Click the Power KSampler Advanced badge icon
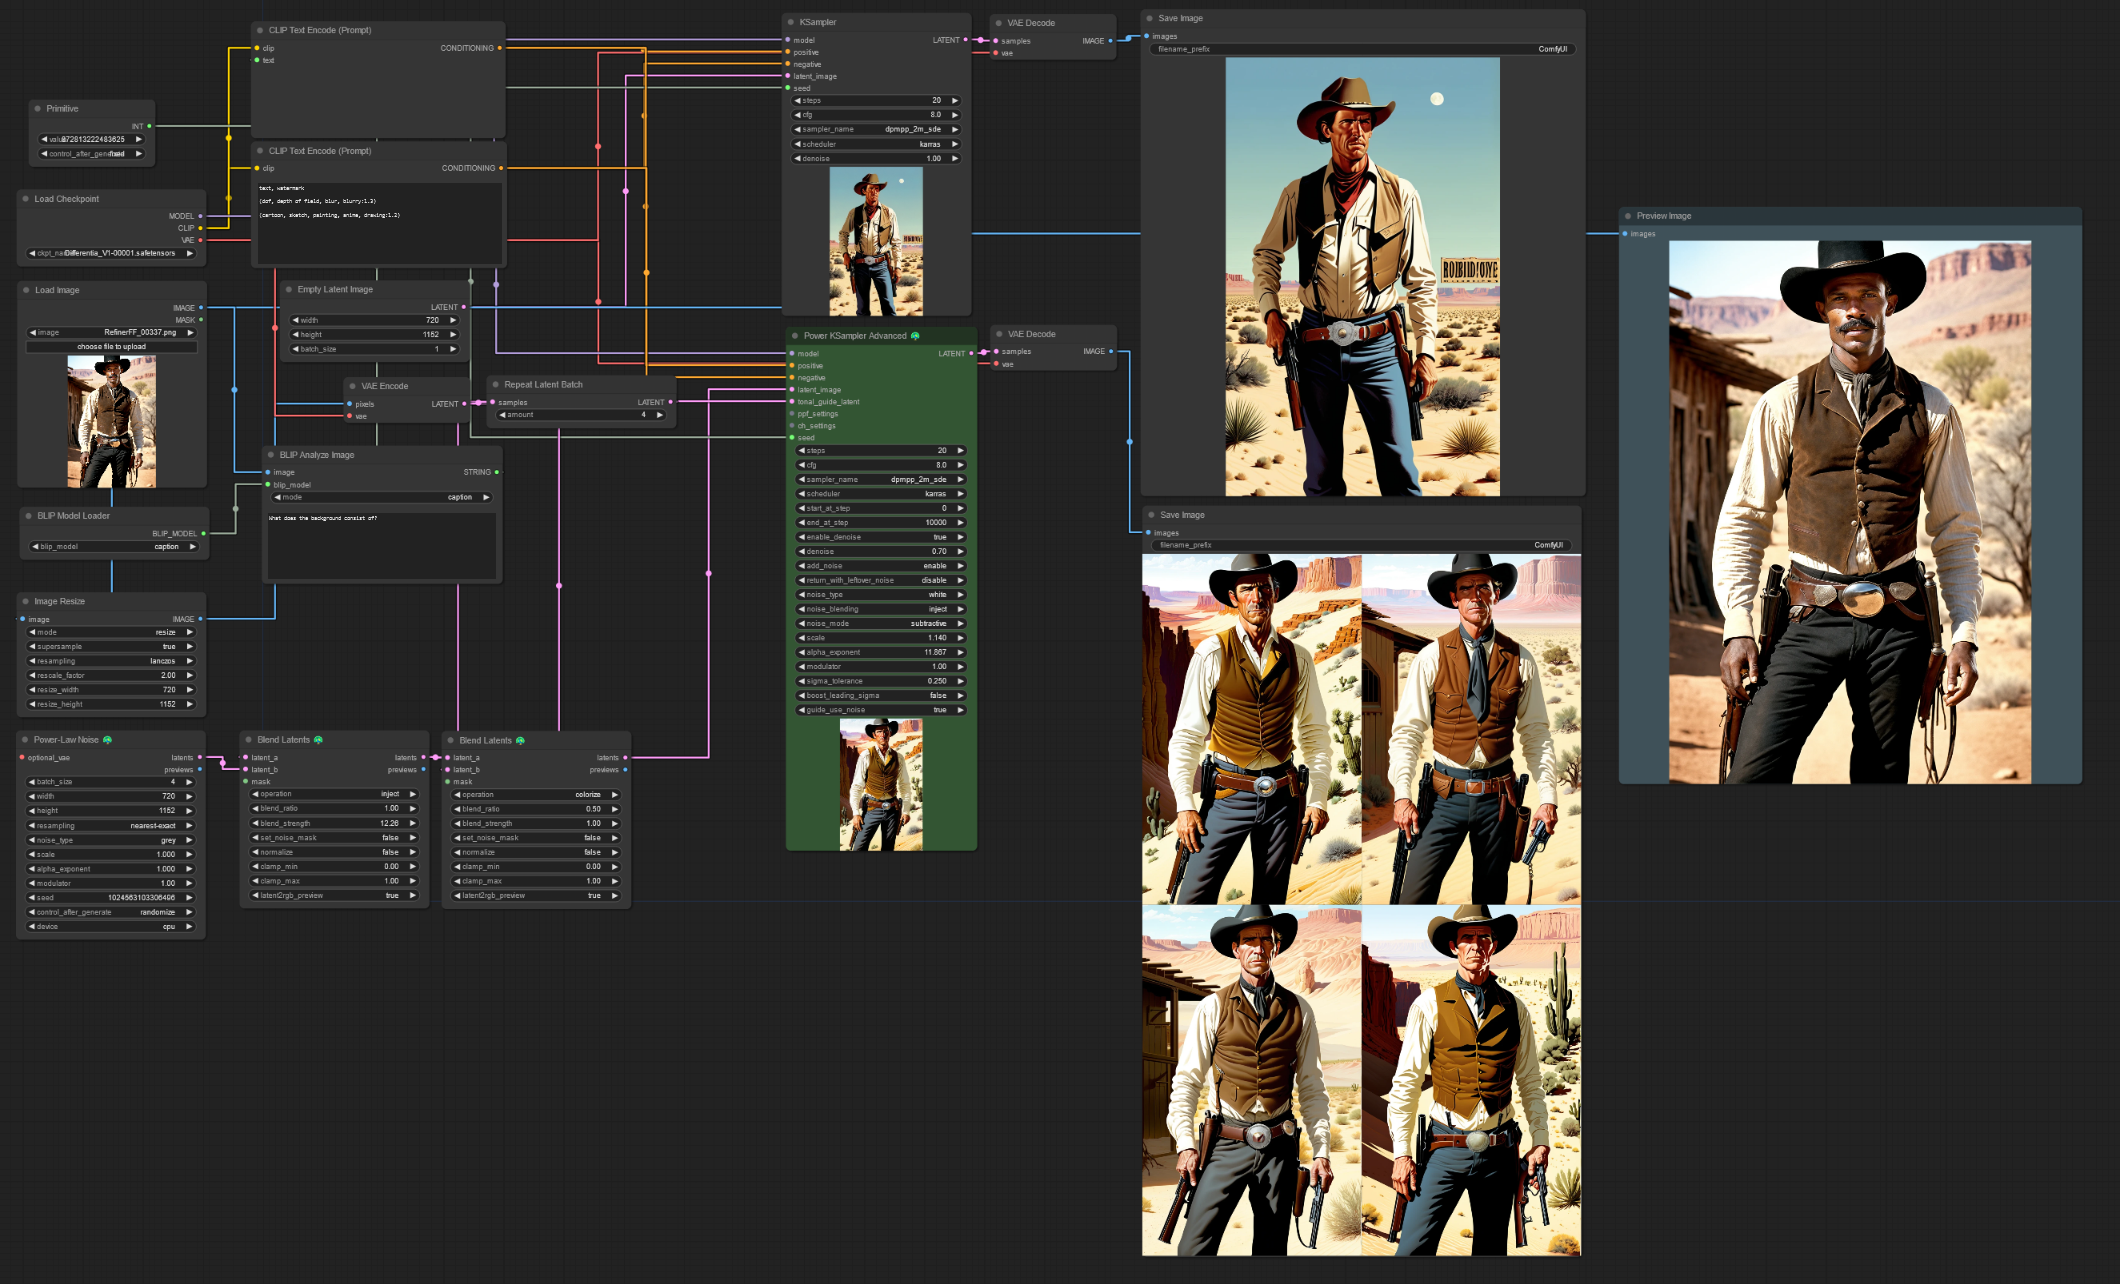The height and width of the screenshot is (1284, 2120). tap(915, 336)
